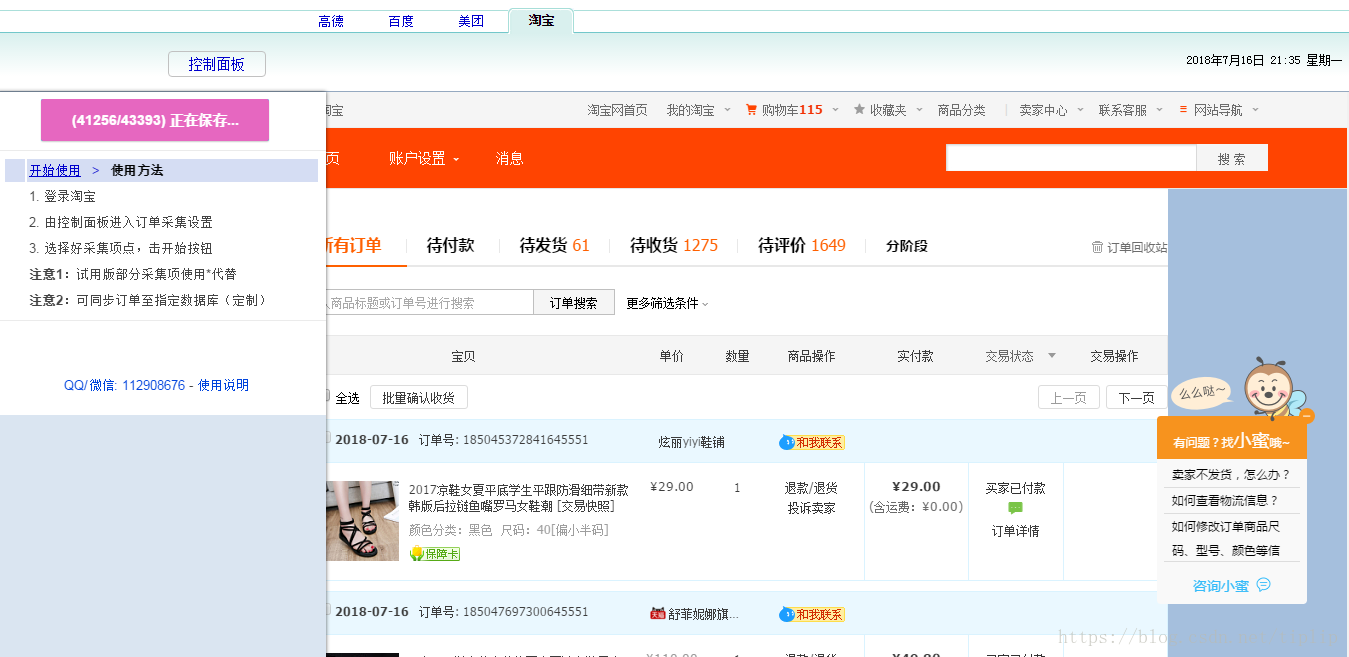Open the 待付款 orders tab
Screen dimensions: 1349x657
450,245
